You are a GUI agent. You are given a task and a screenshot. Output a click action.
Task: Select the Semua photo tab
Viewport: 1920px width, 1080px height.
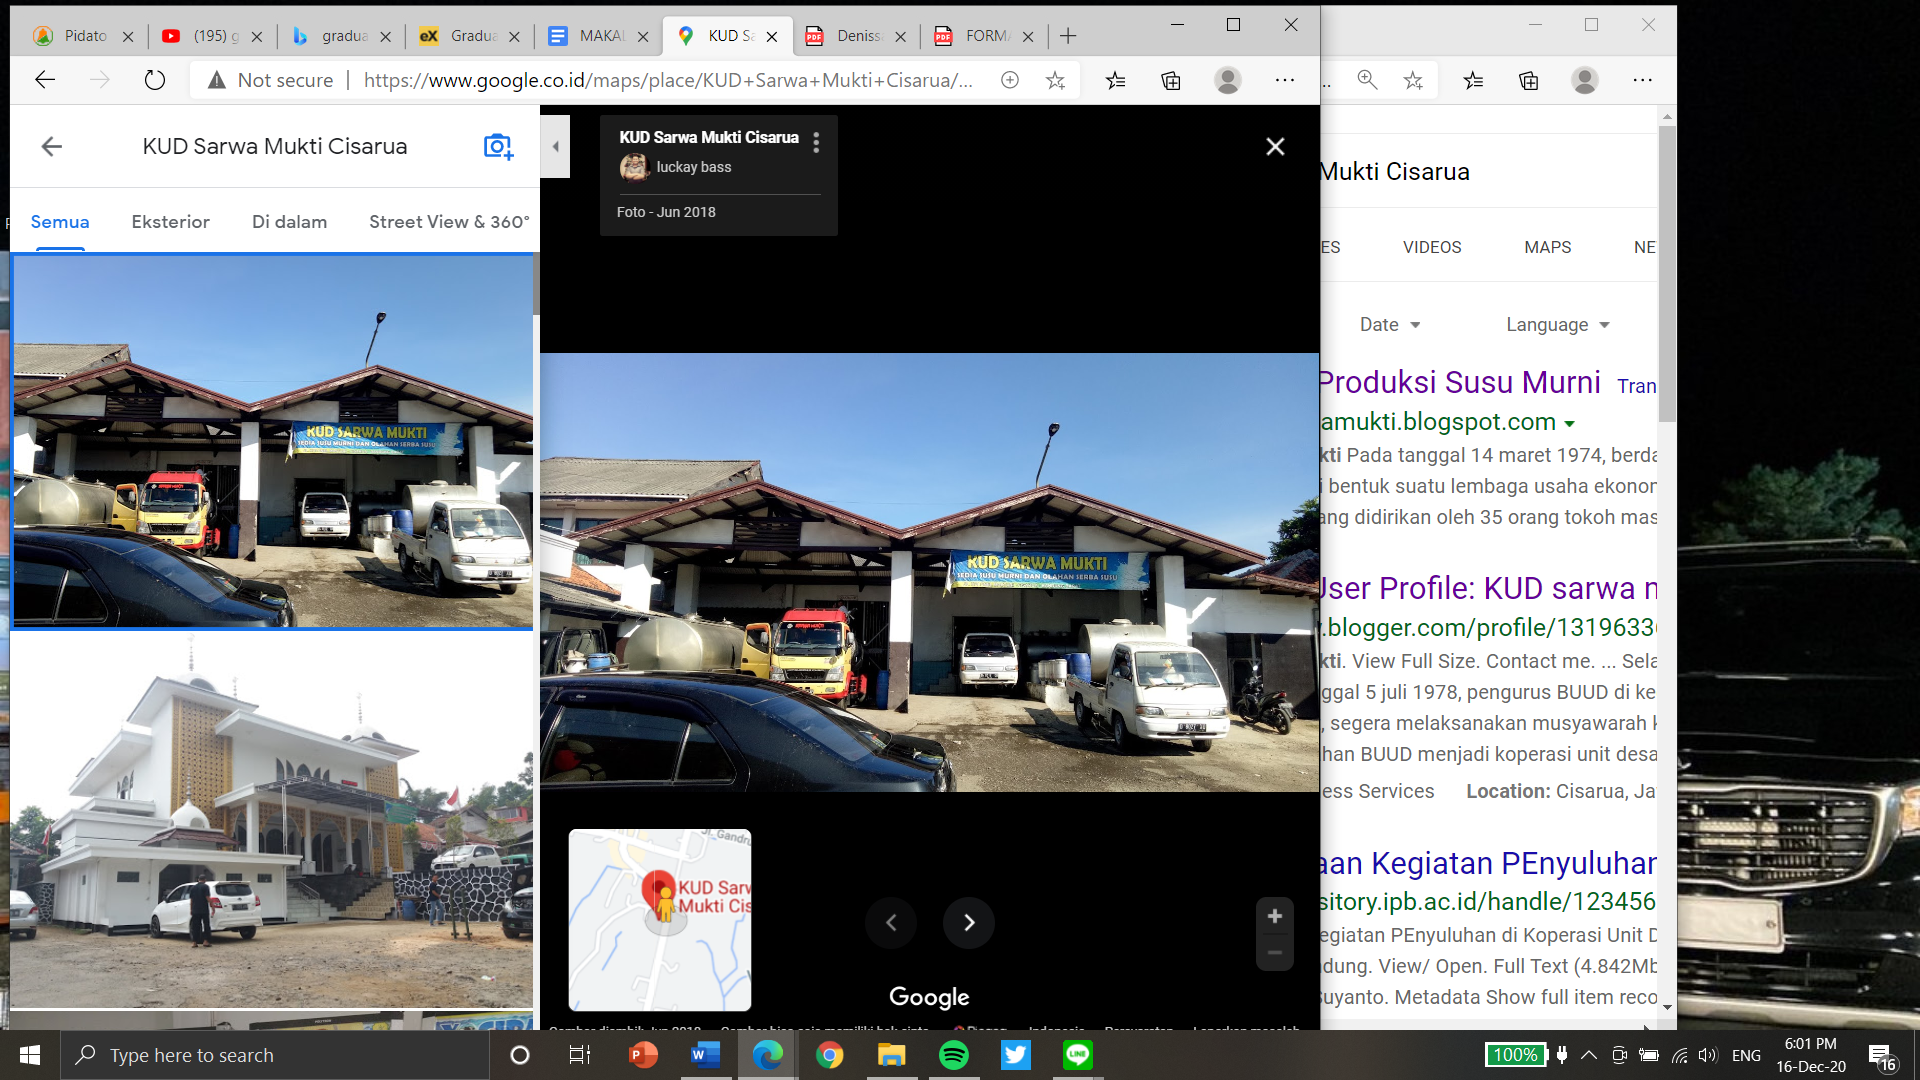click(x=60, y=222)
